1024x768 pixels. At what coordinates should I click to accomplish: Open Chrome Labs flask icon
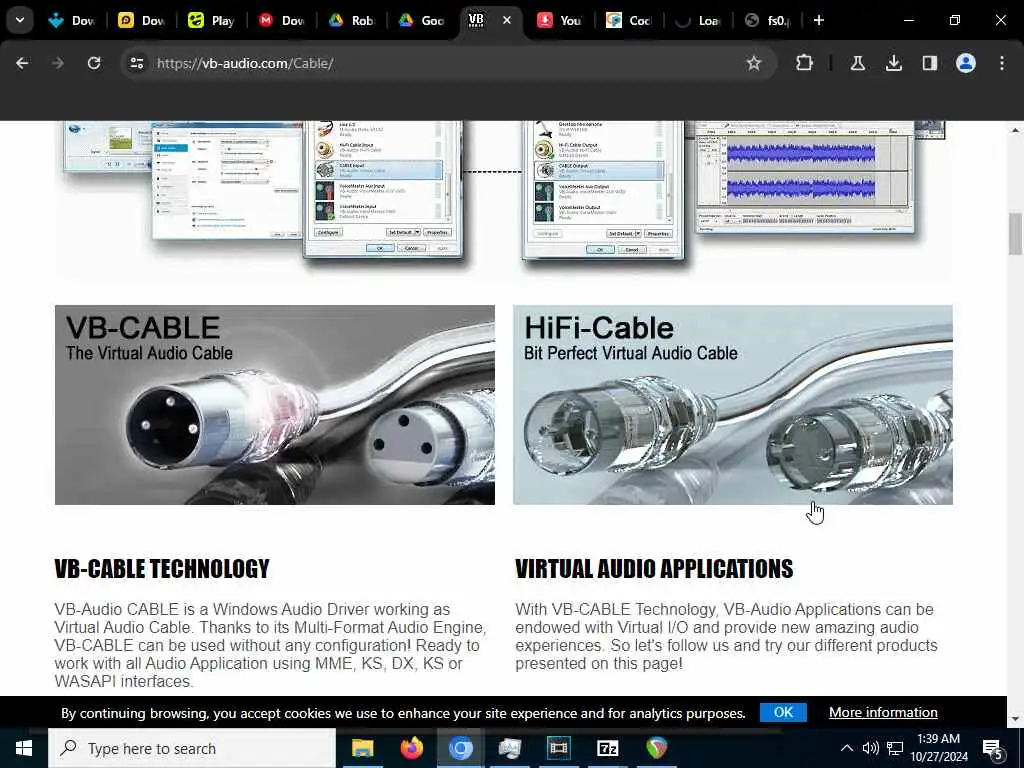[x=857, y=63]
